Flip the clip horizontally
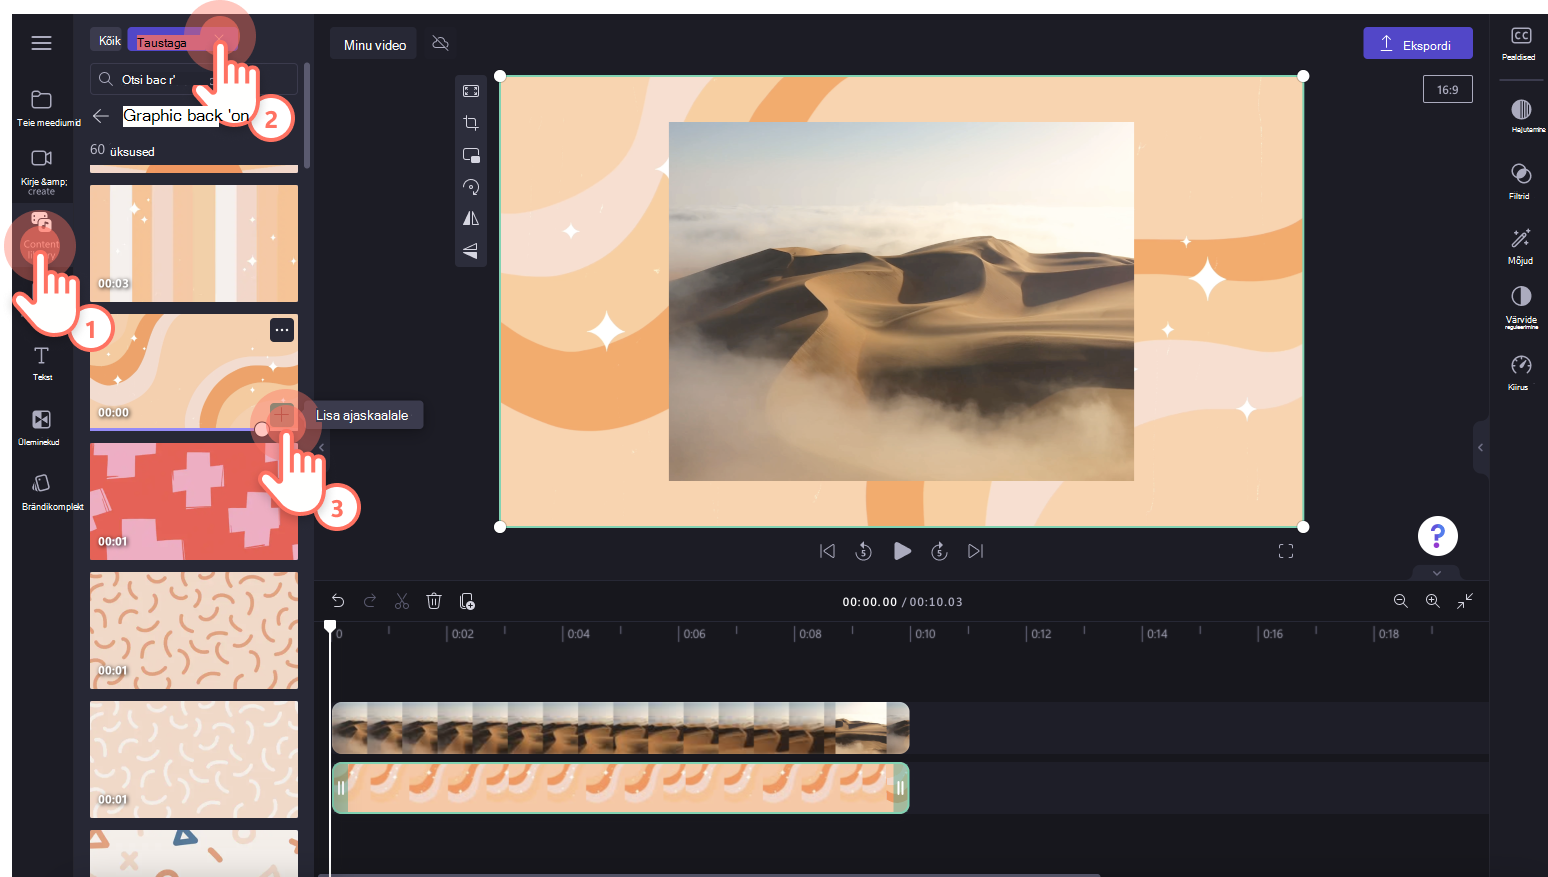The image size is (1548, 877). (x=471, y=219)
